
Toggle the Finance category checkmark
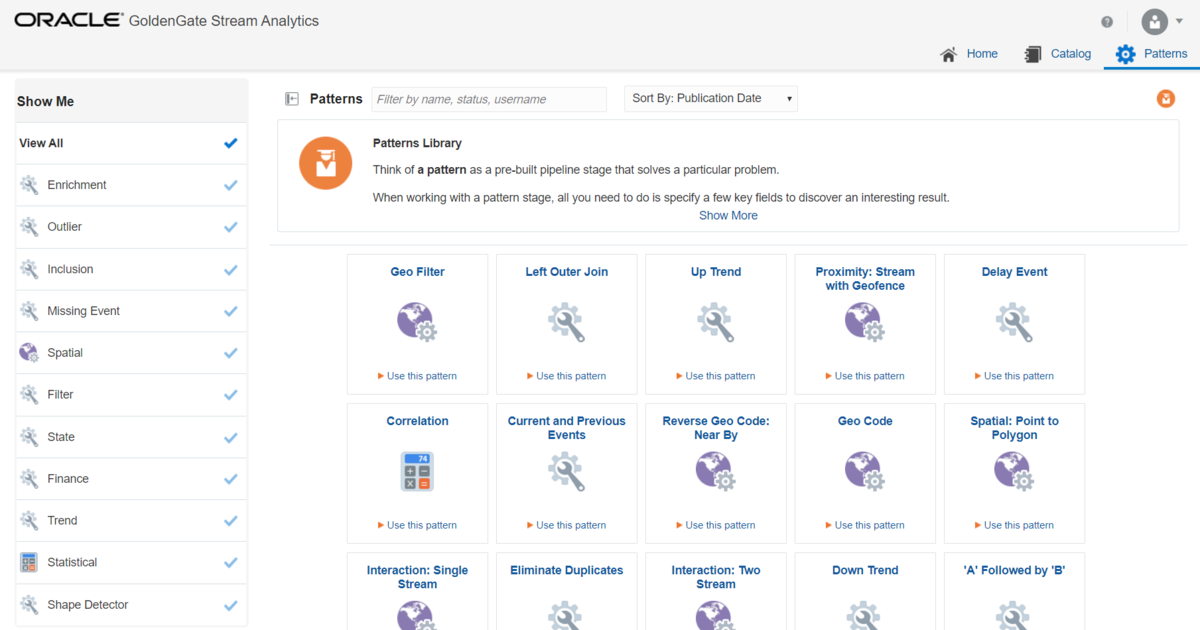pos(231,479)
